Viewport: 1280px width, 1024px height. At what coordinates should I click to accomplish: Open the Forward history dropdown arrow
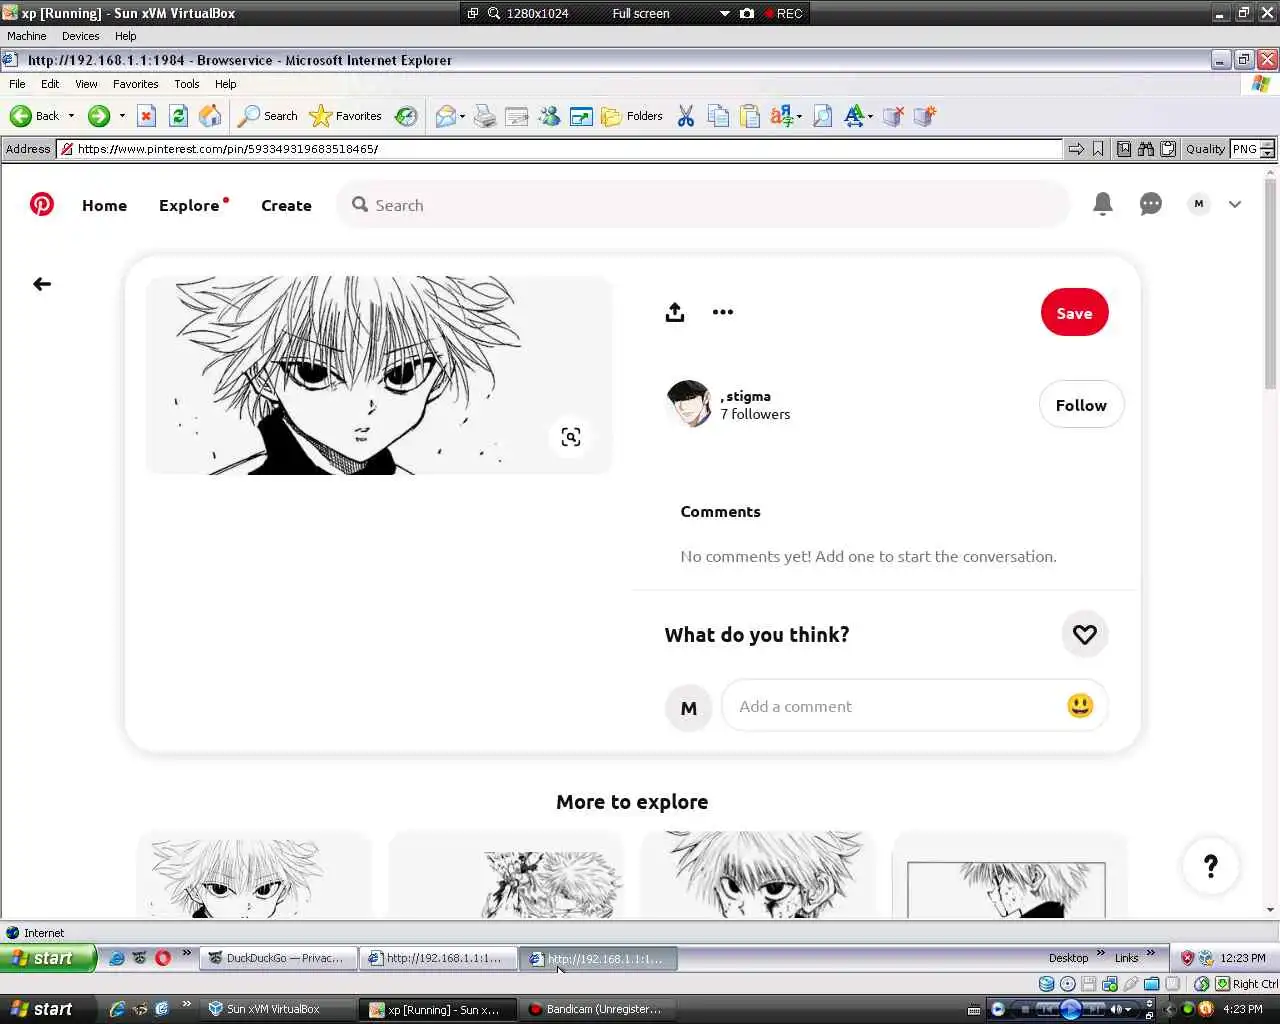tap(122, 116)
